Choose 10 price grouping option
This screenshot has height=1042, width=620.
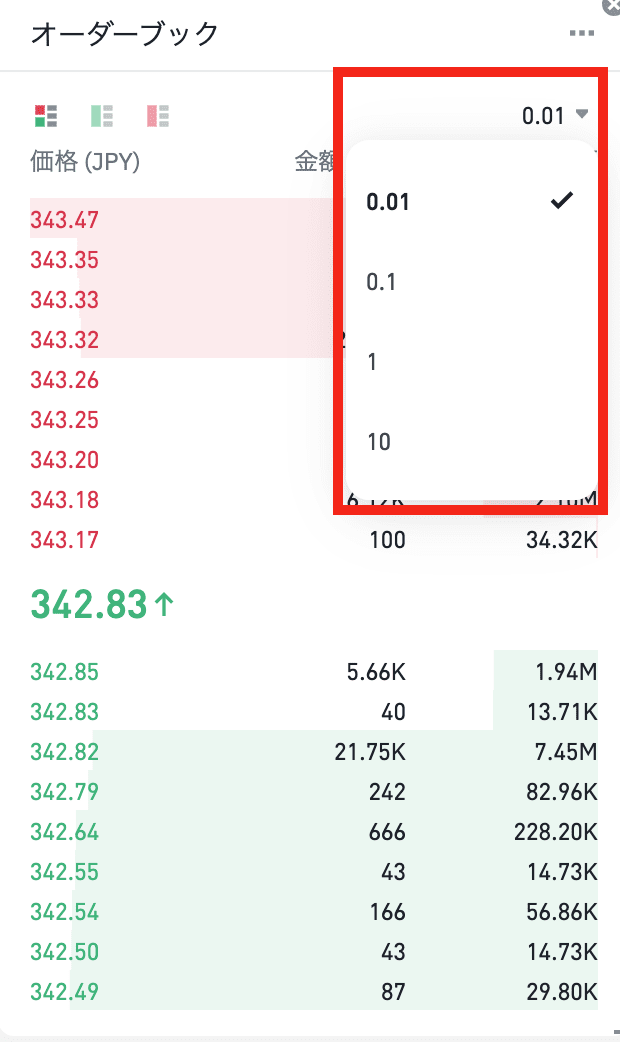pyautogui.click(x=471, y=441)
